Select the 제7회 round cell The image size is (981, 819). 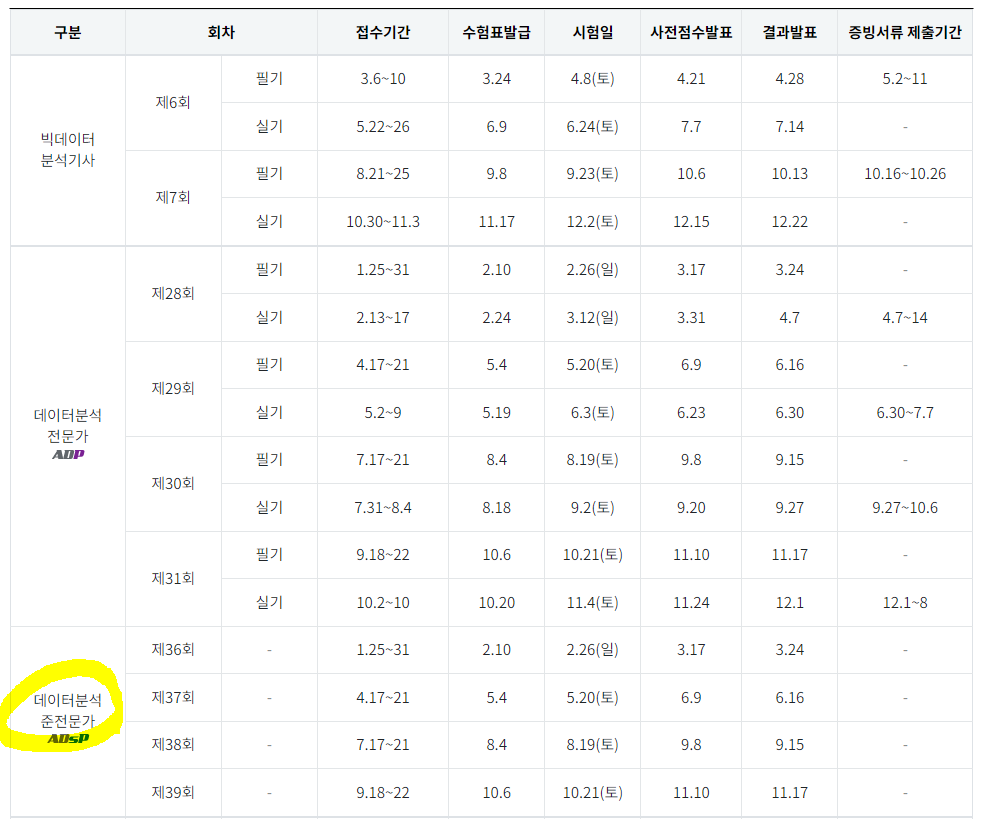pyautogui.click(x=173, y=197)
